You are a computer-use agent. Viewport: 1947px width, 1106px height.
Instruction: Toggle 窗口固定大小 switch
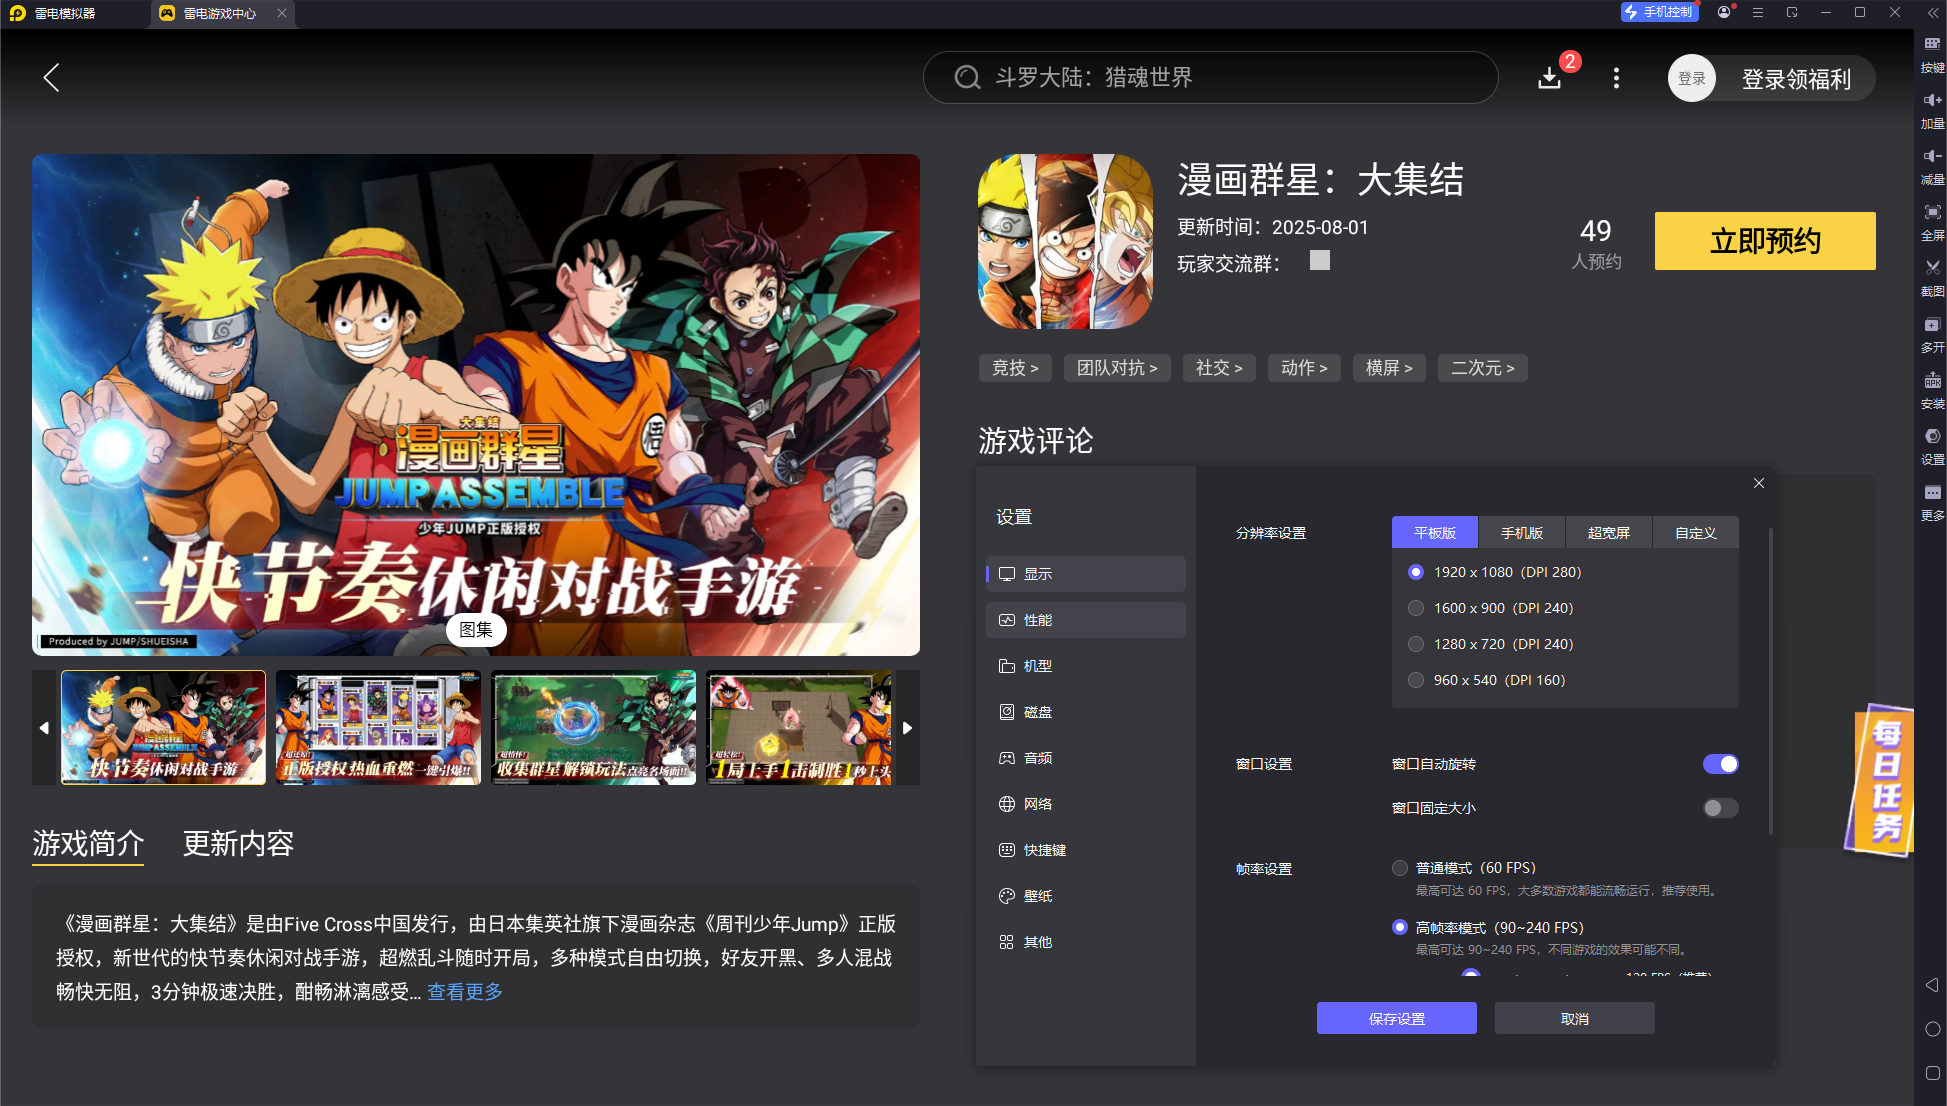[x=1720, y=808]
